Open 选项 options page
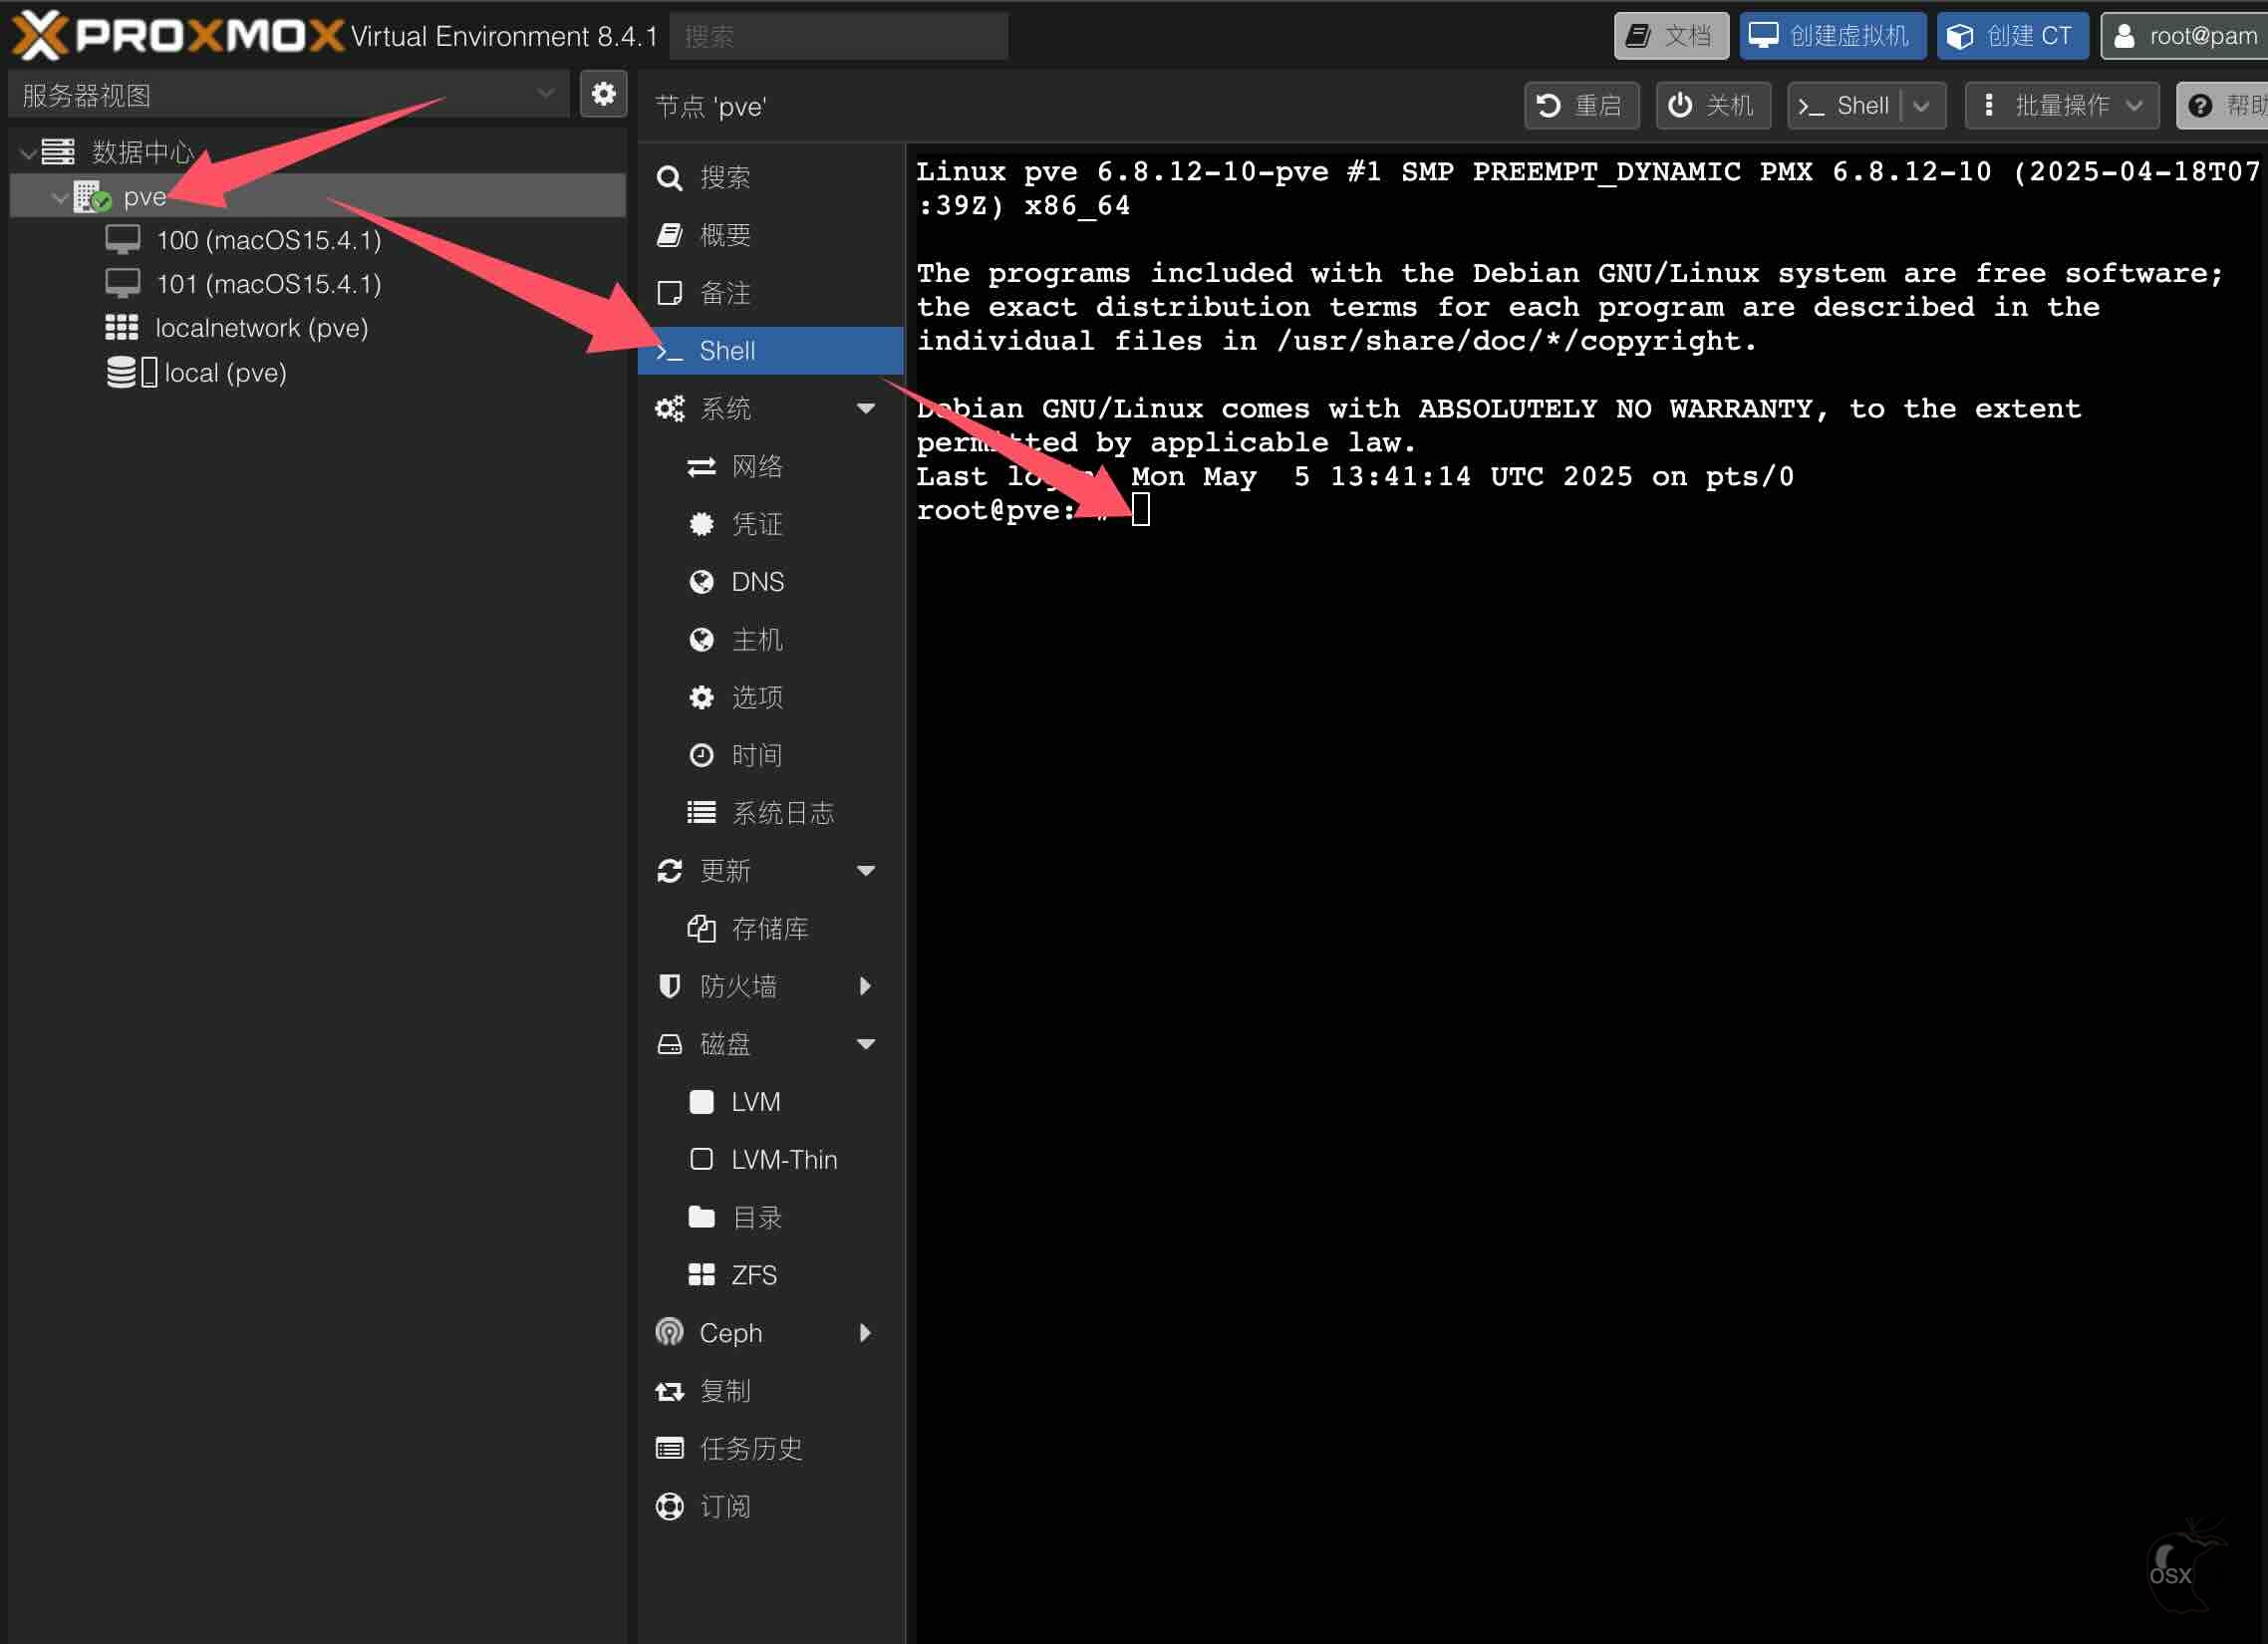This screenshot has width=2268, height=1644. pos(770,697)
